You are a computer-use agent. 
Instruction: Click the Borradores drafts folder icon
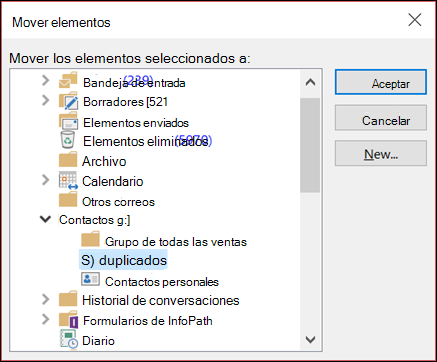tap(68, 100)
